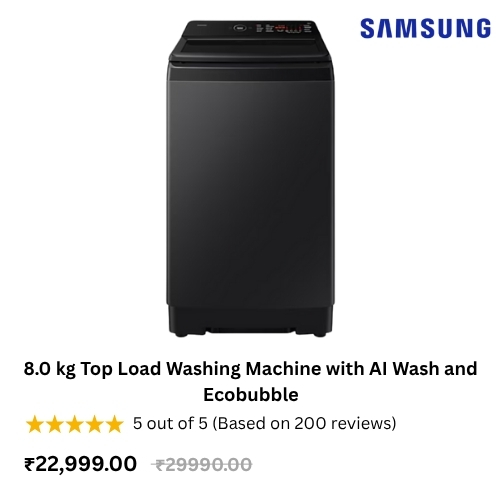Click the struck-through ₹29990.00 original price
Image resolution: width=500 pixels, height=500 pixels.
202,465
